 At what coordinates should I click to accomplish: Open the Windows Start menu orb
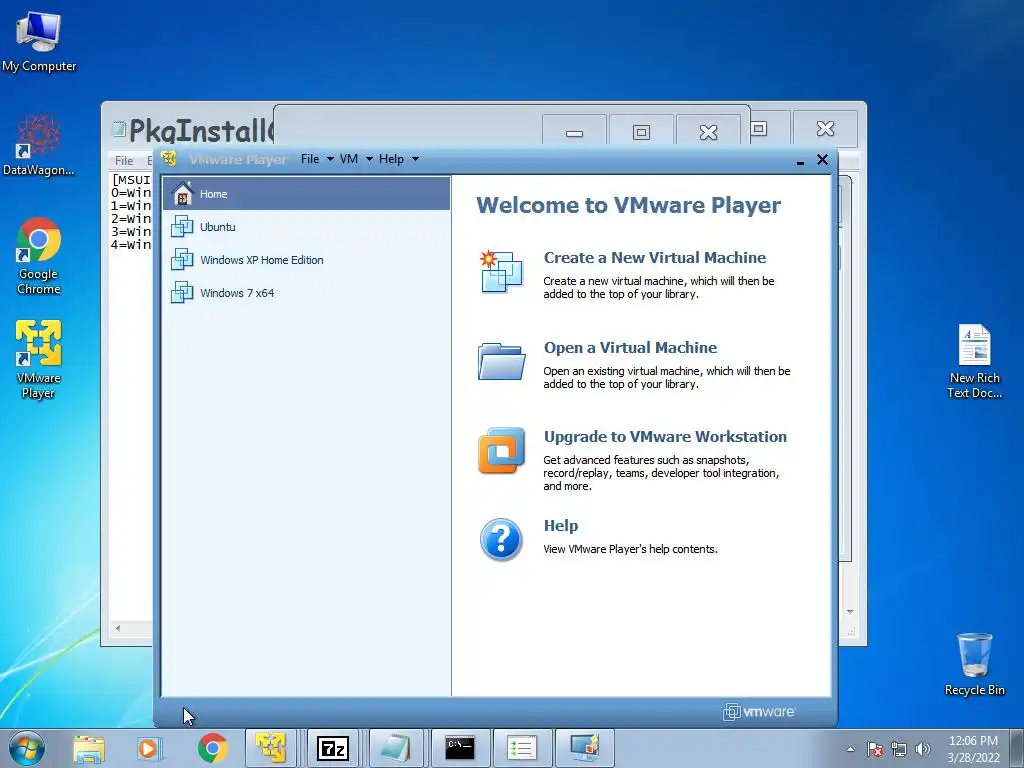[x=27, y=748]
